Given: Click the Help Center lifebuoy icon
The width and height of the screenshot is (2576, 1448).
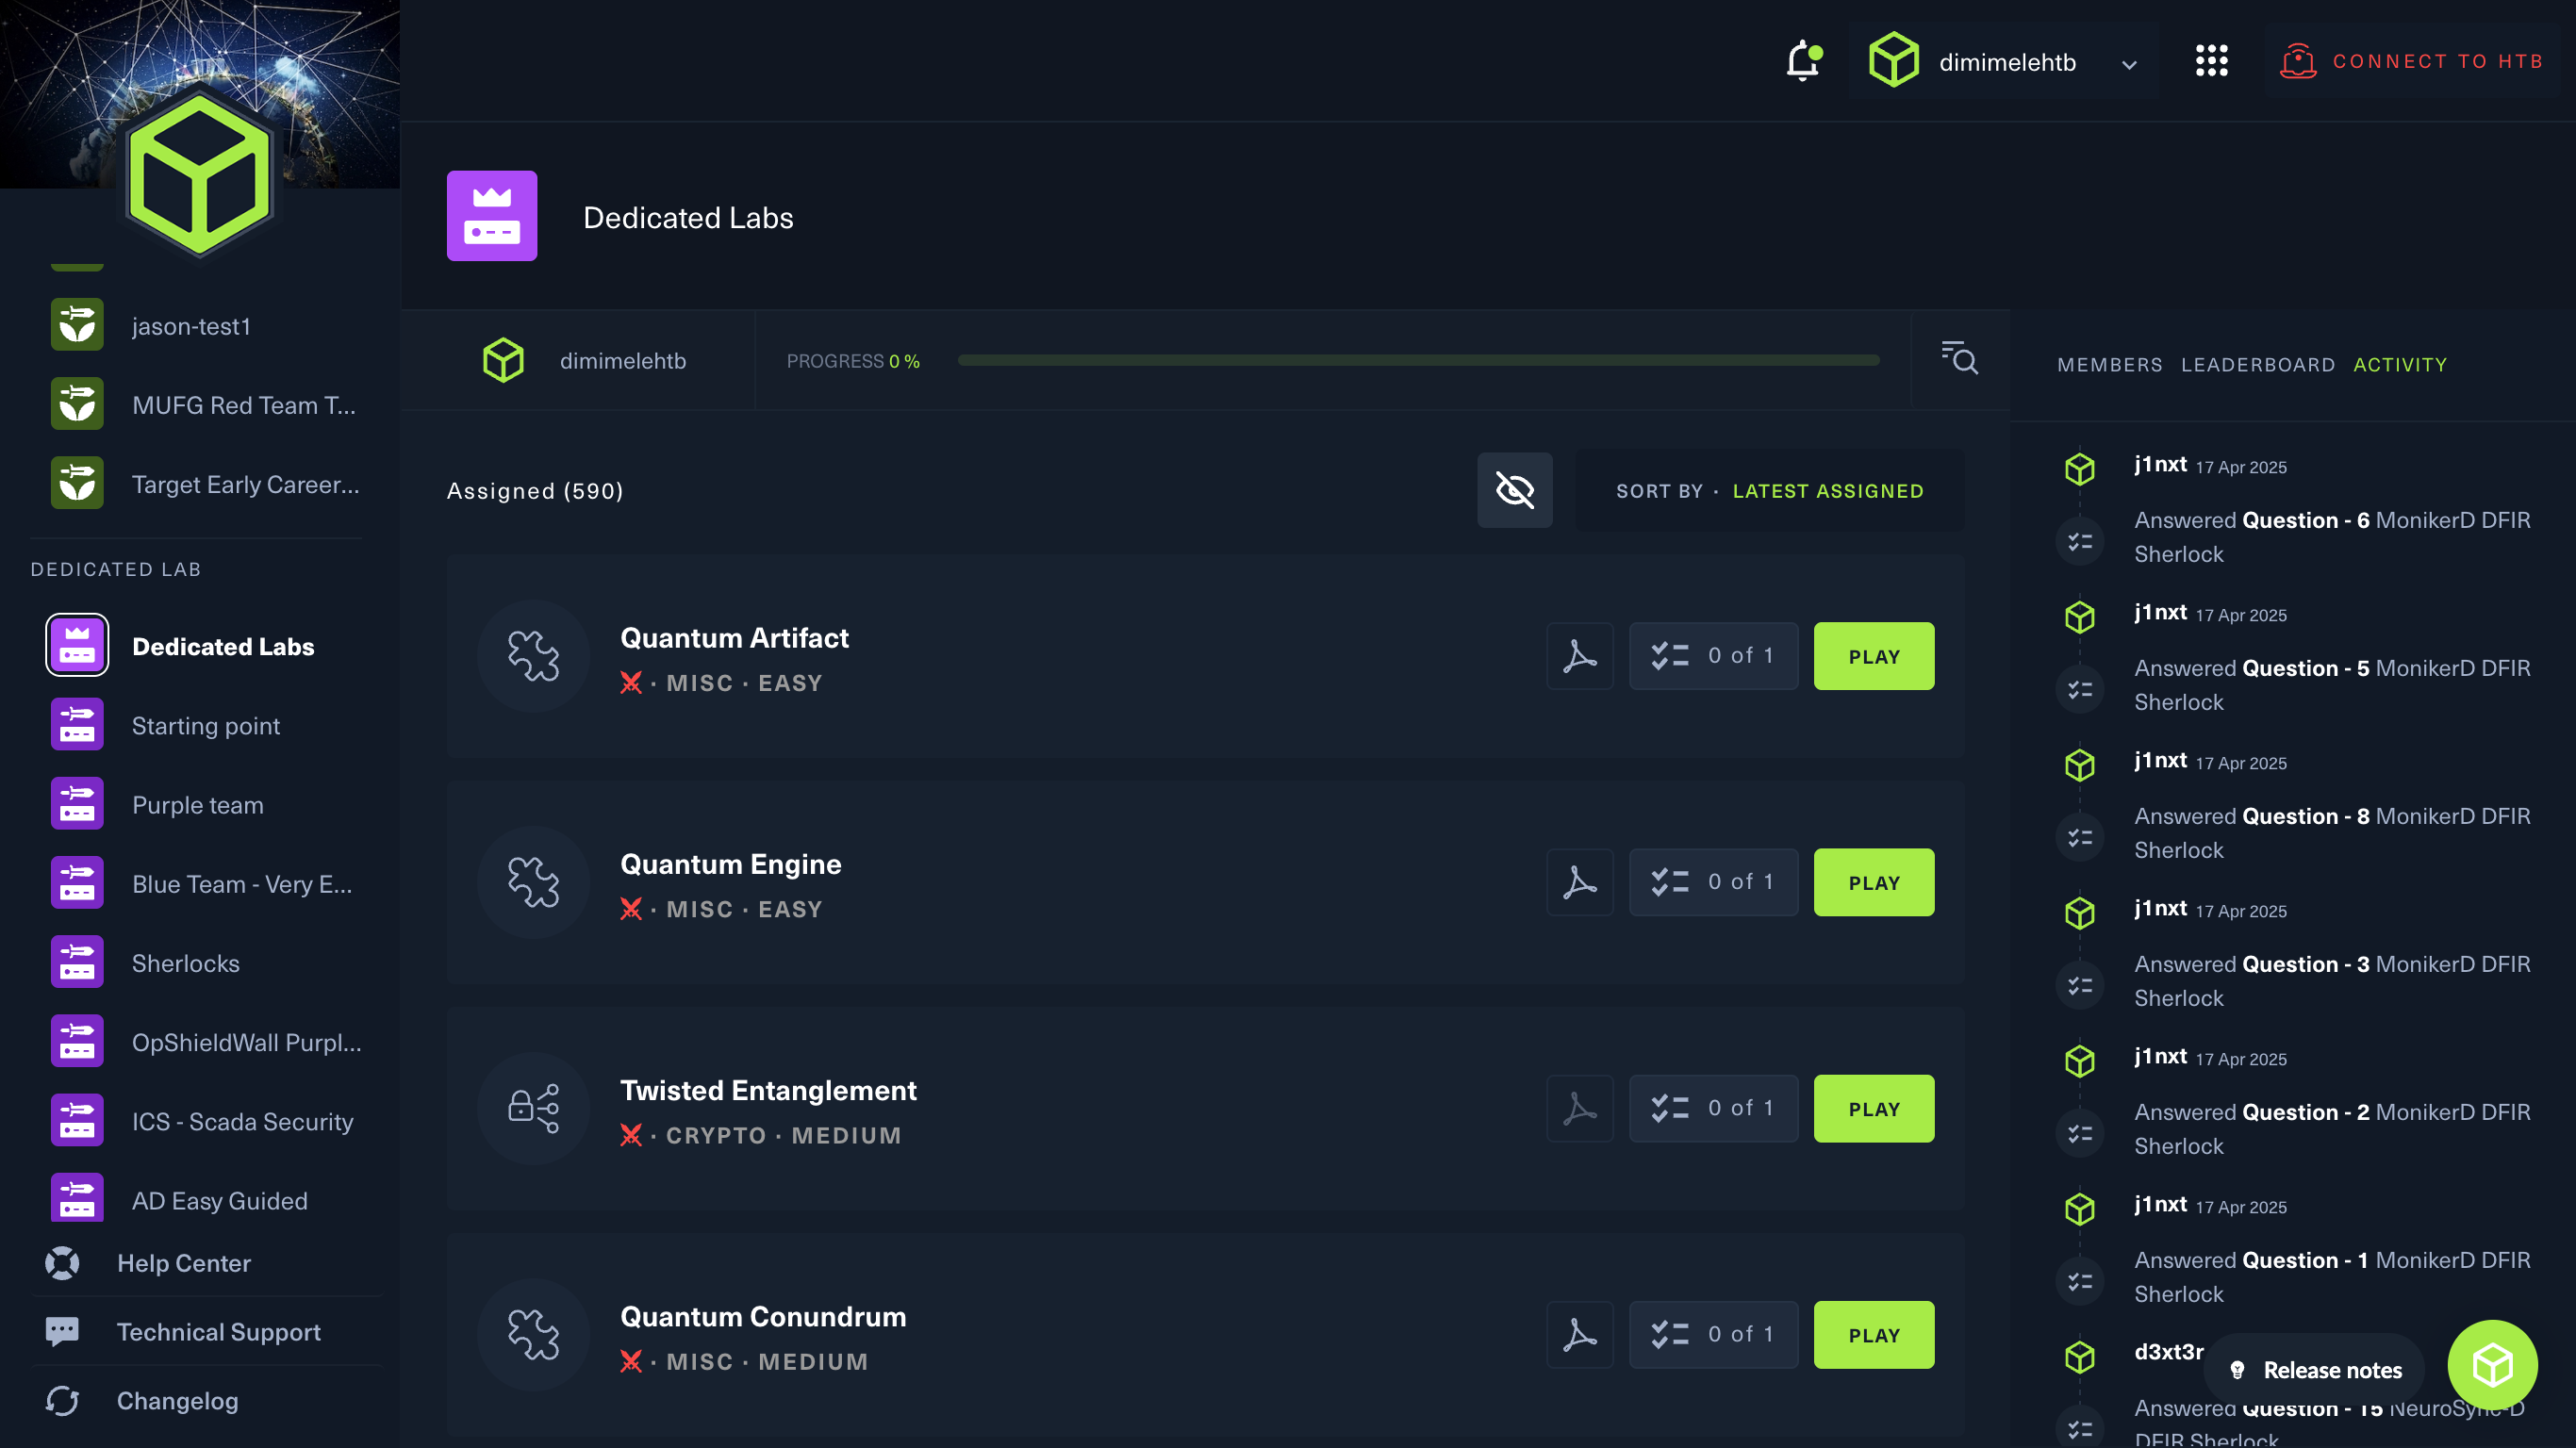Looking at the screenshot, I should [62, 1263].
